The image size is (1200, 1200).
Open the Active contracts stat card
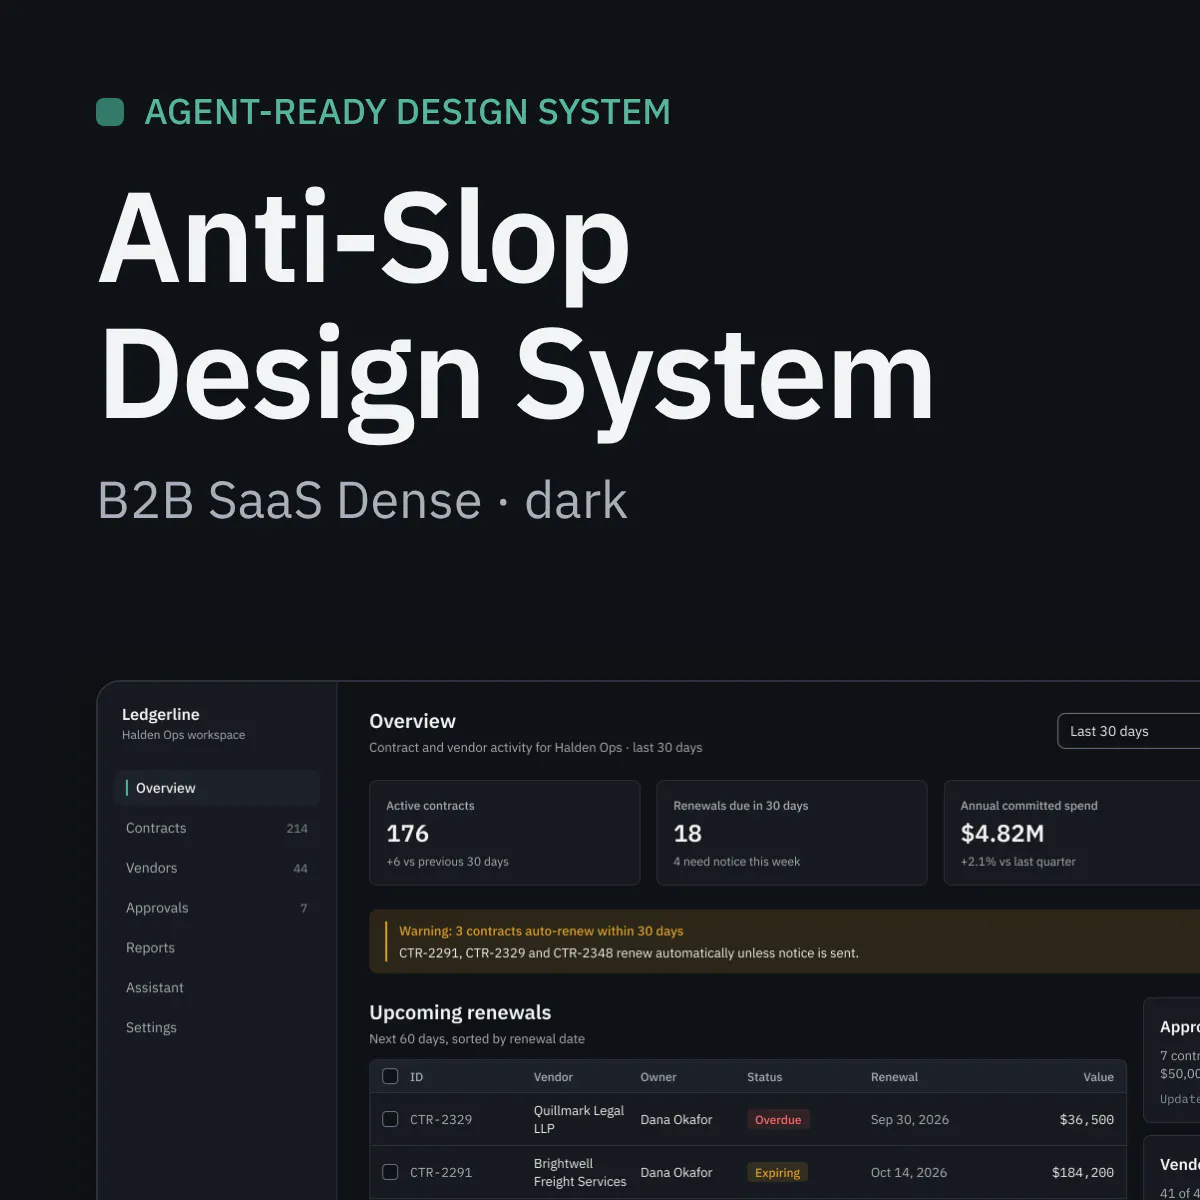pyautogui.click(x=505, y=833)
